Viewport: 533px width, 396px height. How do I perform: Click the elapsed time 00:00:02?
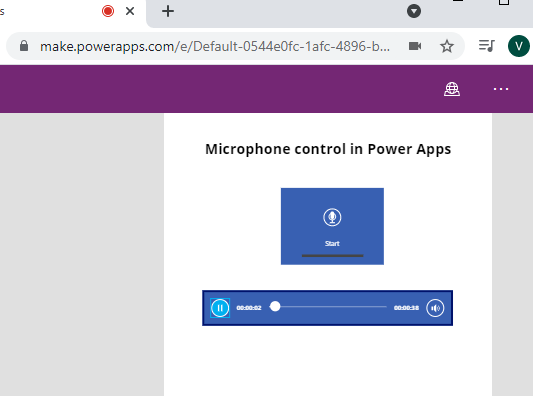pos(249,308)
